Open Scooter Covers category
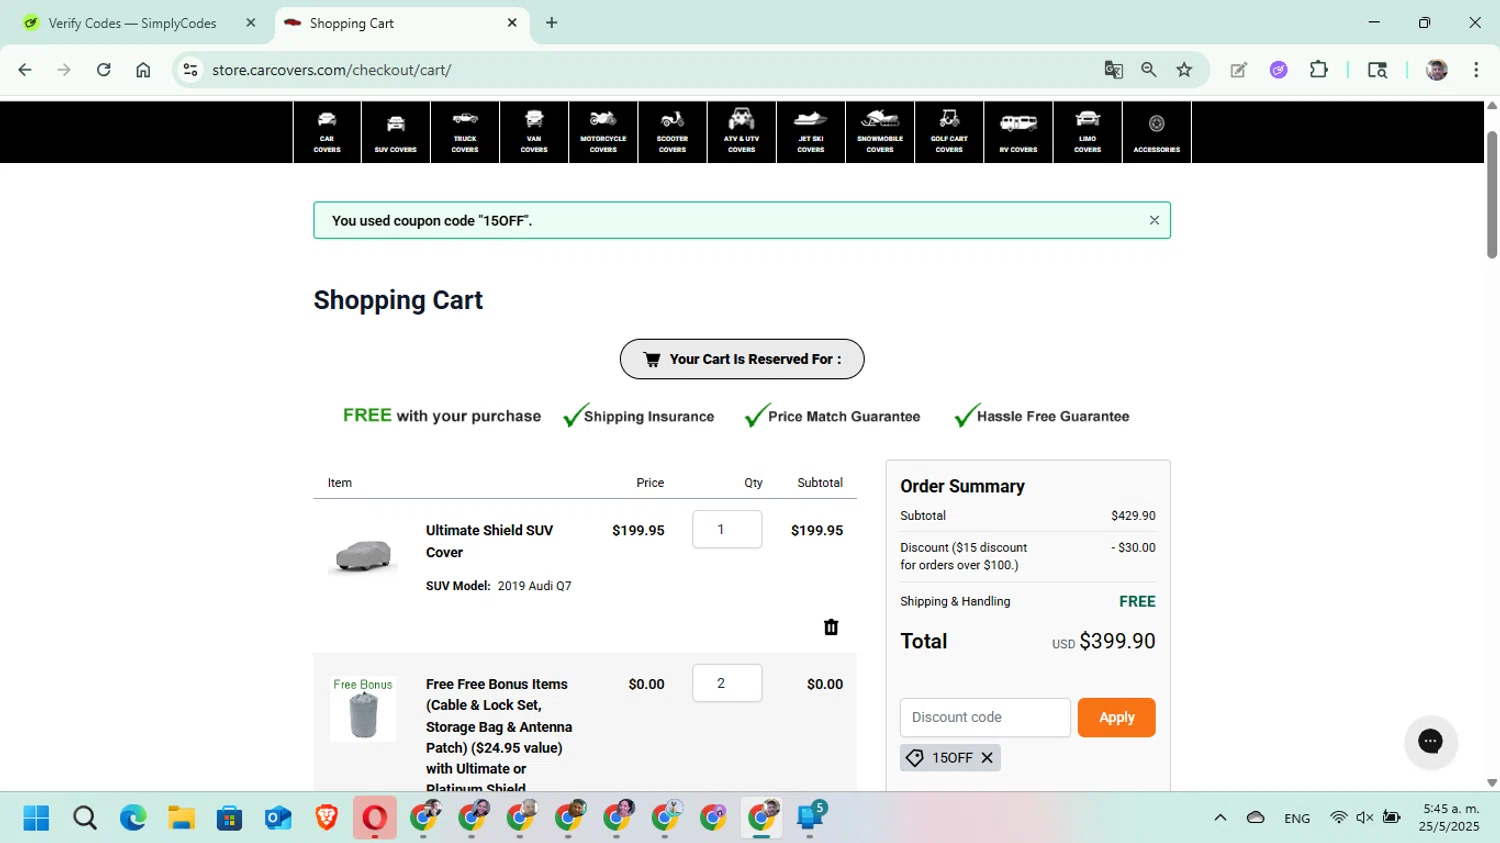 pos(672,132)
